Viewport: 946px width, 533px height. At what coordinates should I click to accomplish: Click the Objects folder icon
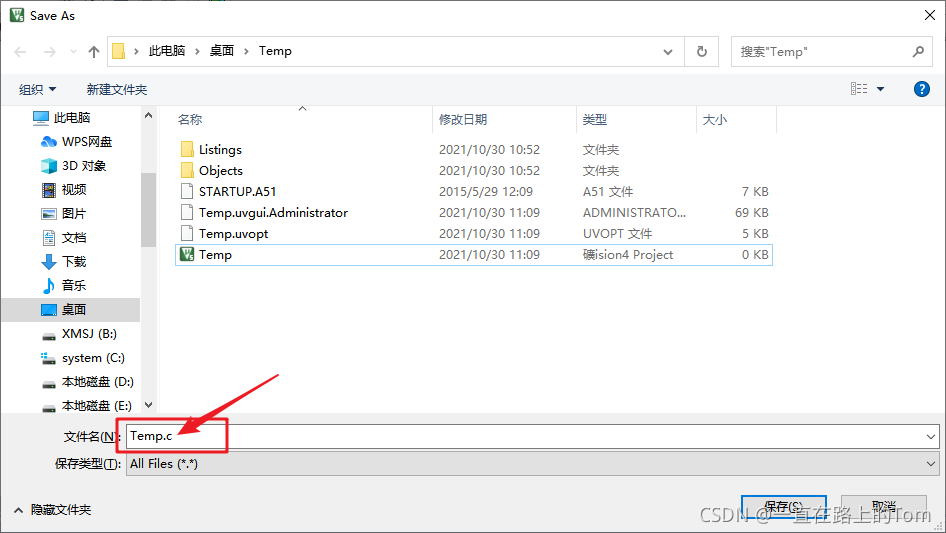187,170
